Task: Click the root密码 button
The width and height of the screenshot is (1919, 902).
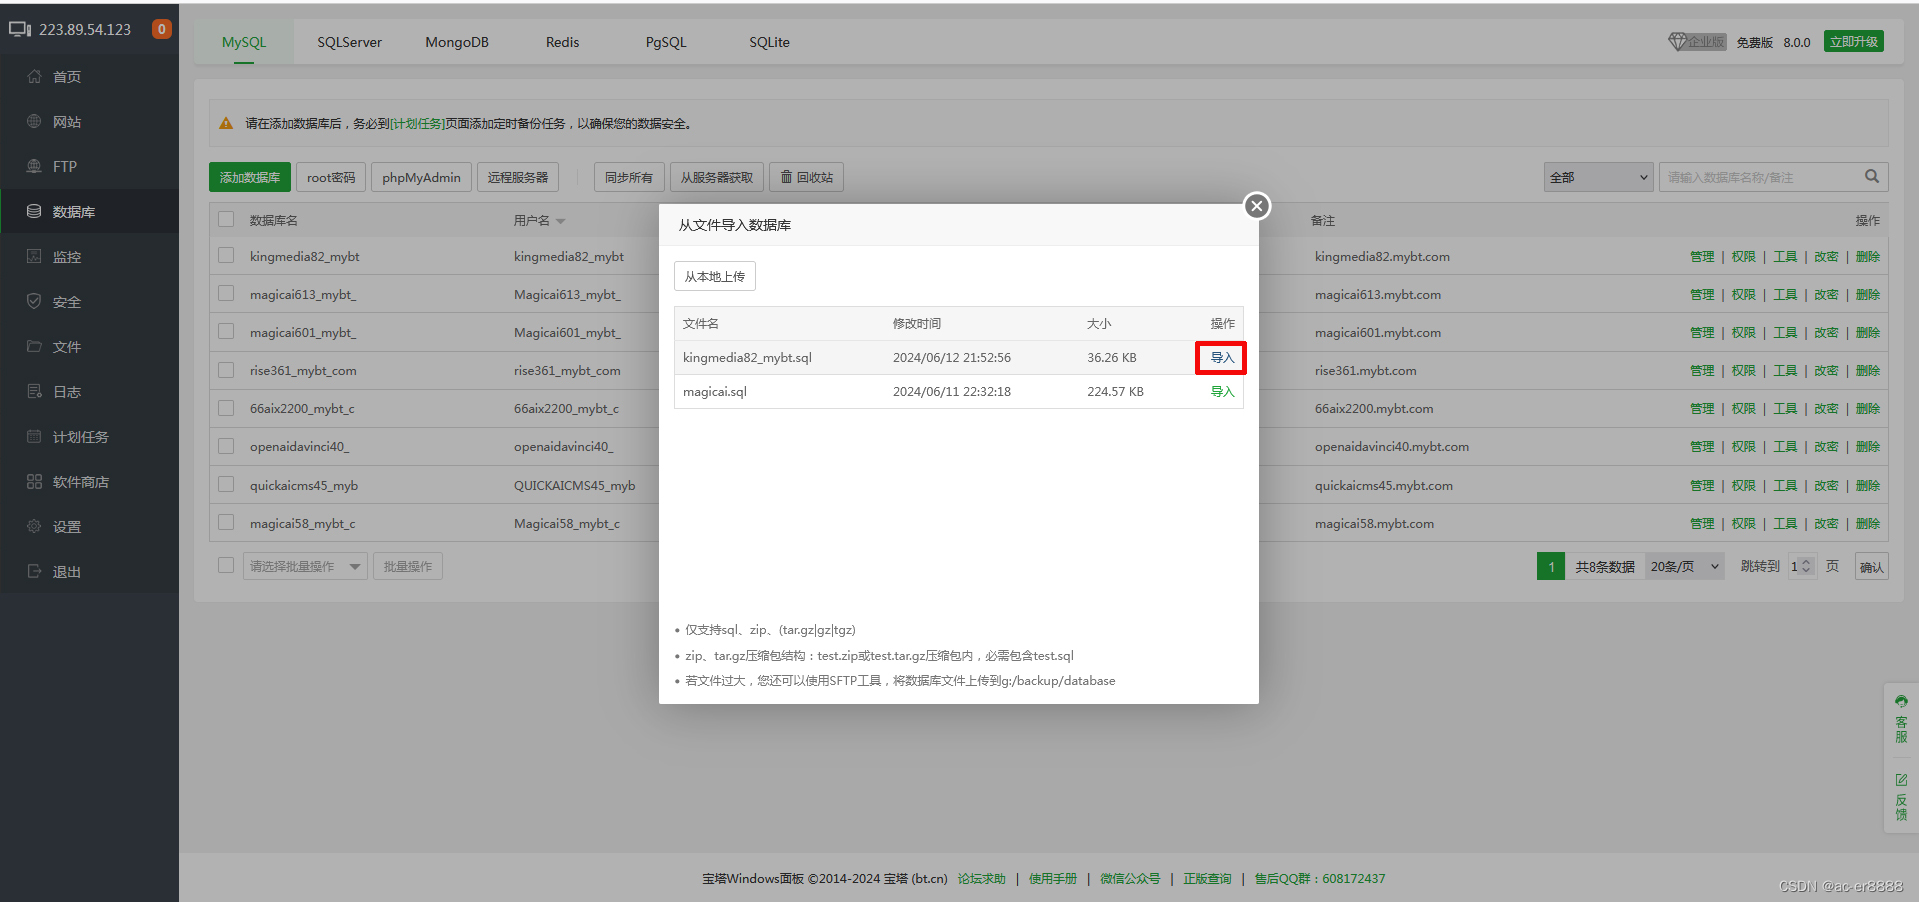Action: (x=331, y=177)
